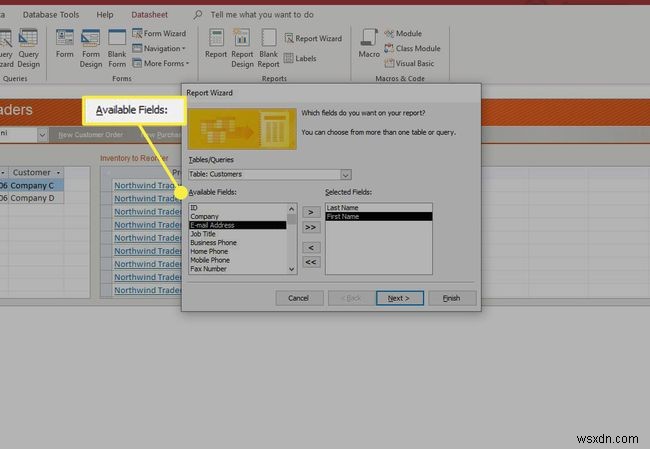Click the Form icon in the ribbon
The width and height of the screenshot is (650, 449).
tap(65, 44)
